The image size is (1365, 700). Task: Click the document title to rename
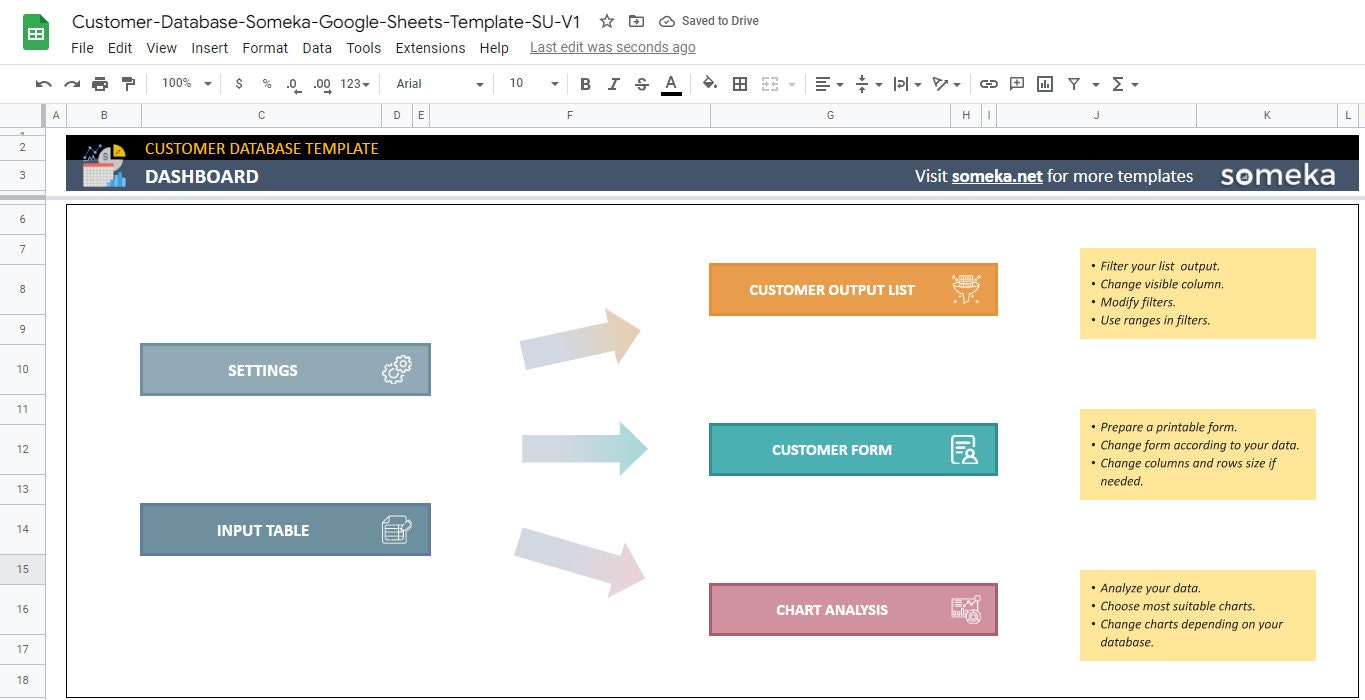(x=326, y=21)
